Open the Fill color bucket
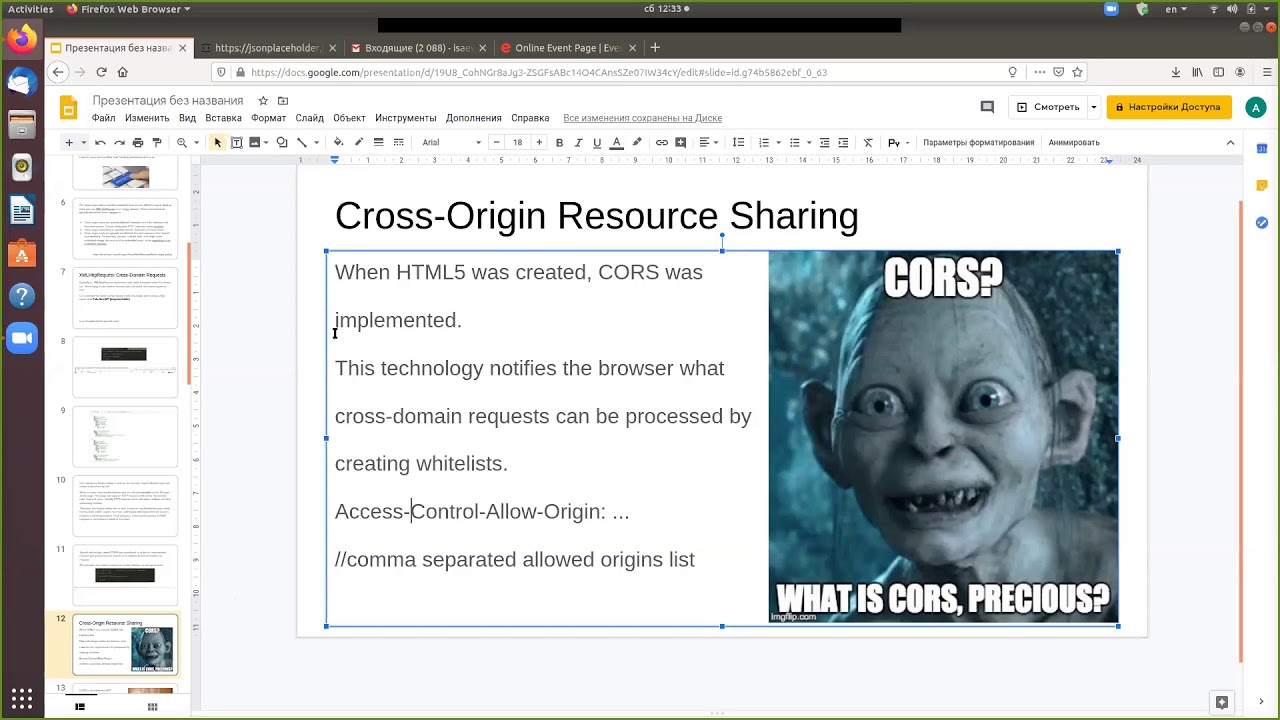The image size is (1280, 720). tap(339, 142)
